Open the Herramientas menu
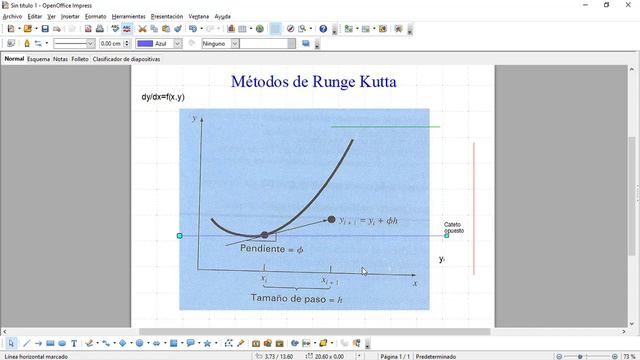 [129, 16]
